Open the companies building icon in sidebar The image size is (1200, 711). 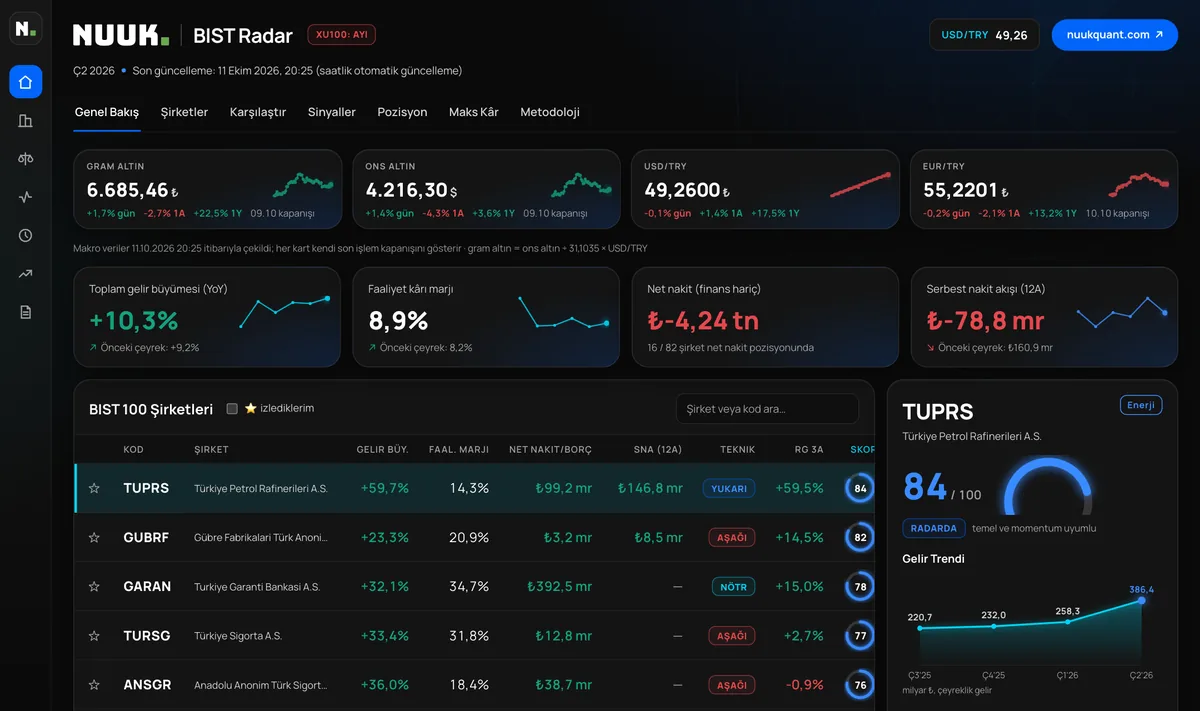tap(26, 121)
